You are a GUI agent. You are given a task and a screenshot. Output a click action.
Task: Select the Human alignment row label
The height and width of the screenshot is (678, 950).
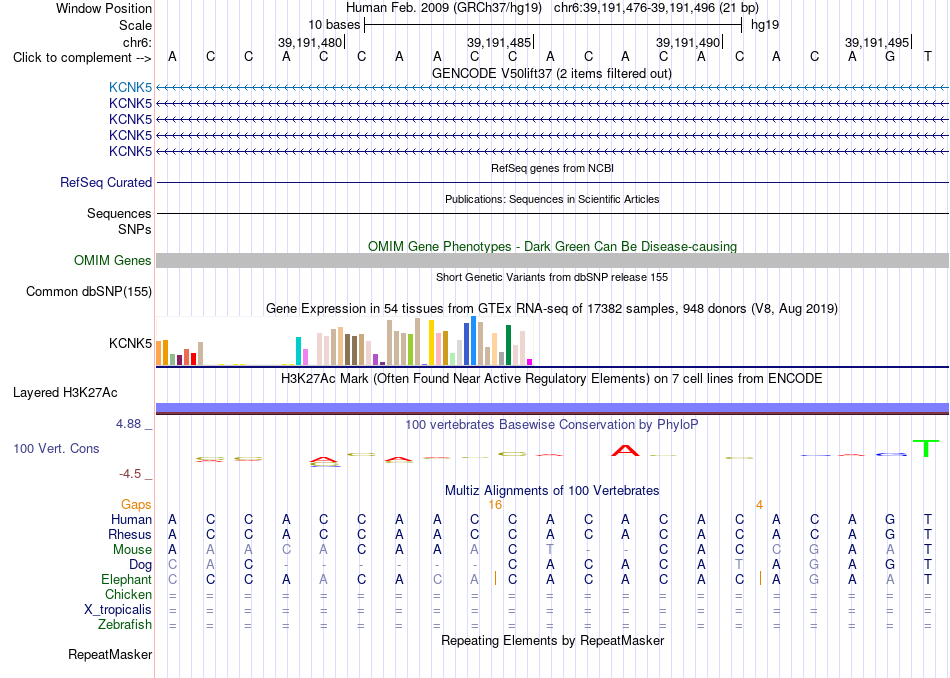tap(131, 520)
